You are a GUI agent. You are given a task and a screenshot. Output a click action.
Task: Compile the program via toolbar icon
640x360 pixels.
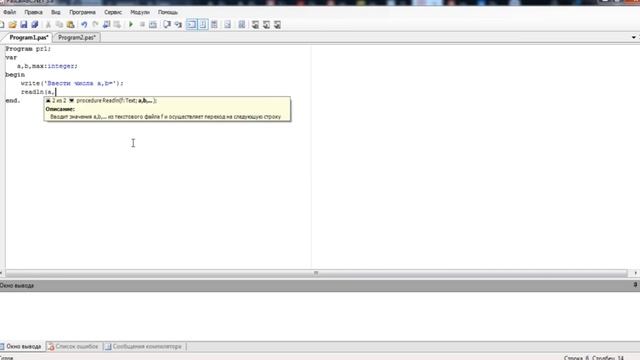153,25
